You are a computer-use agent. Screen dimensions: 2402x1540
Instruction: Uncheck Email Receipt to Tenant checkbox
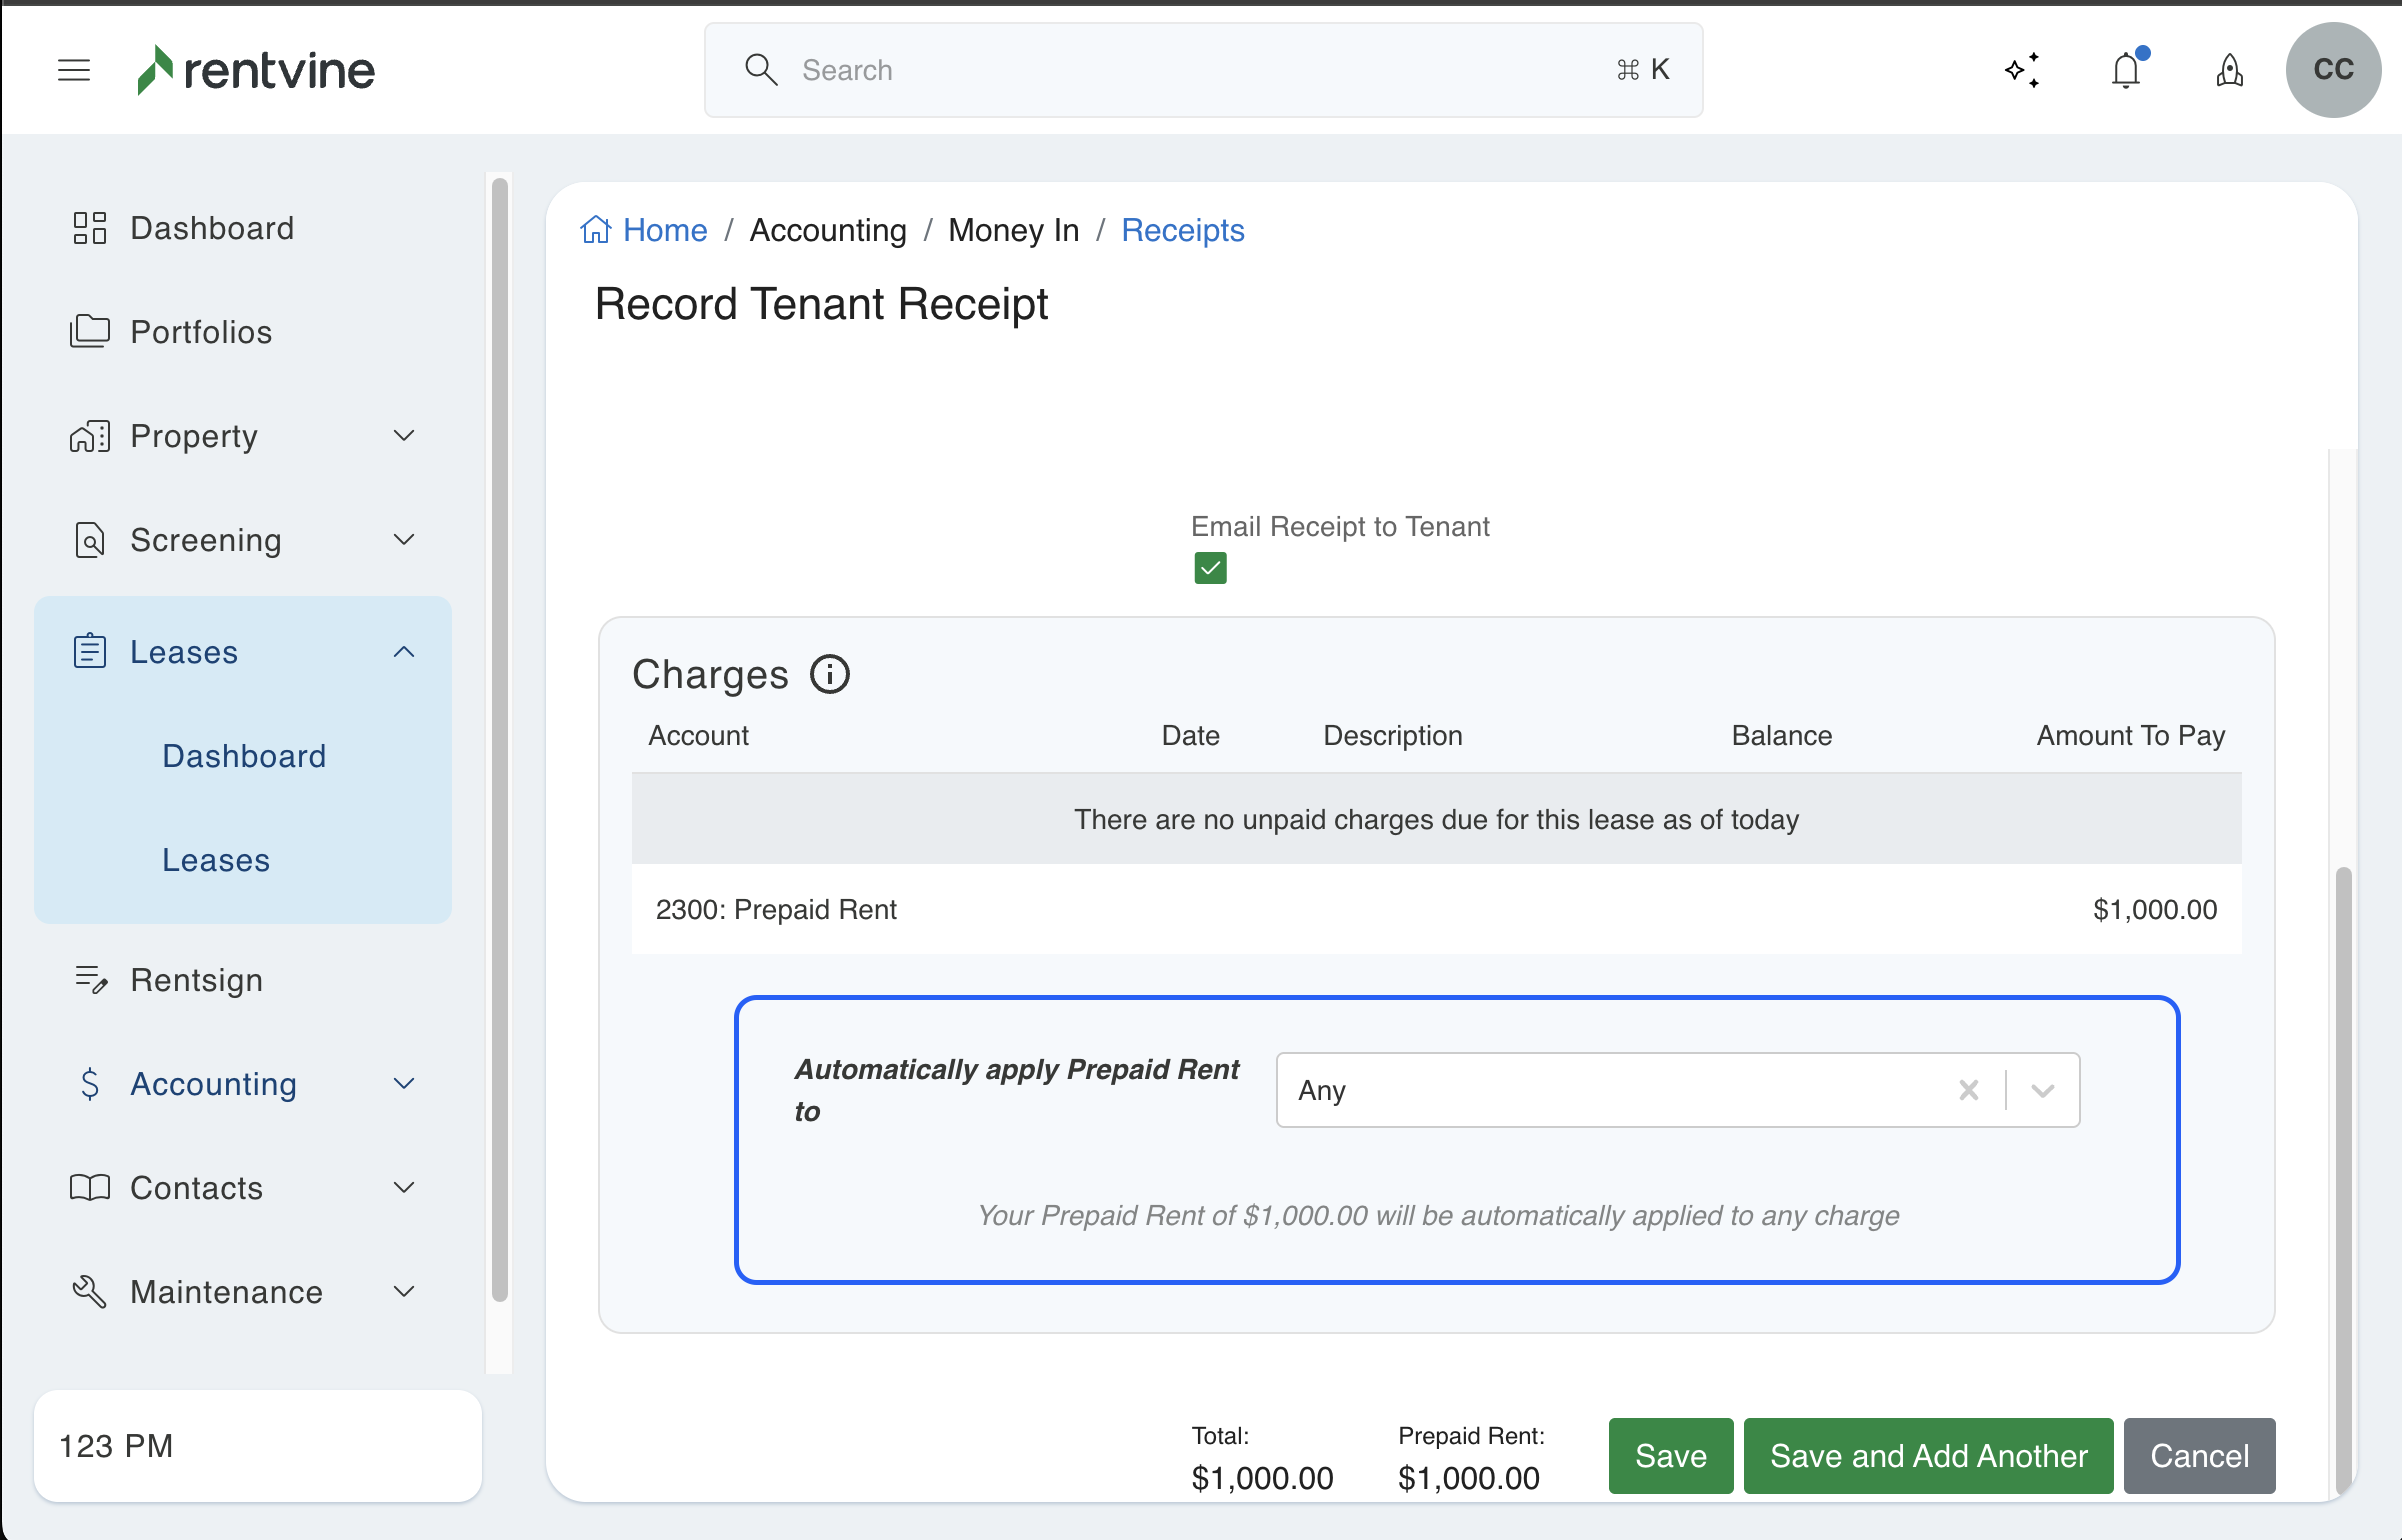[1210, 568]
